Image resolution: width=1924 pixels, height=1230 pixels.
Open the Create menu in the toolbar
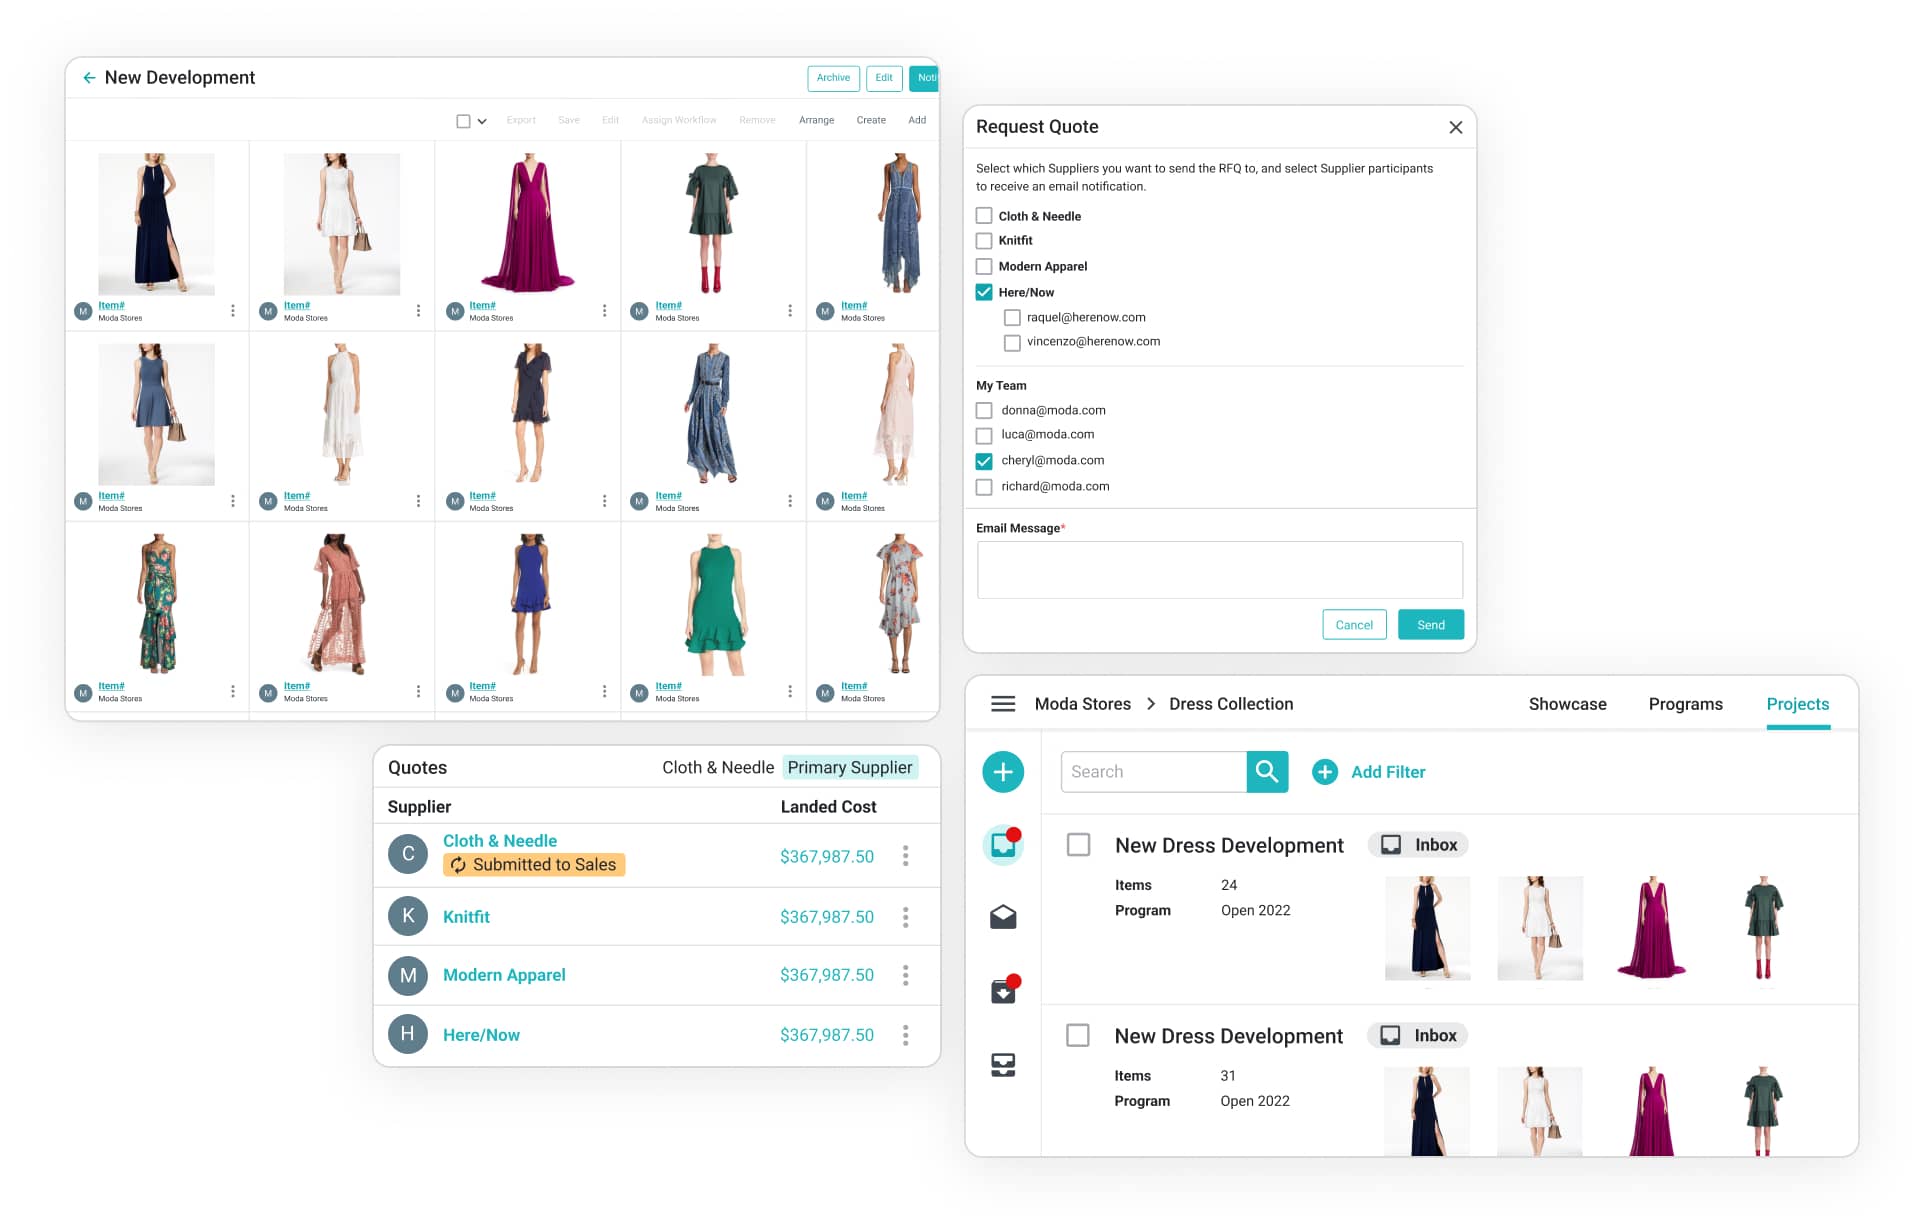coord(870,120)
